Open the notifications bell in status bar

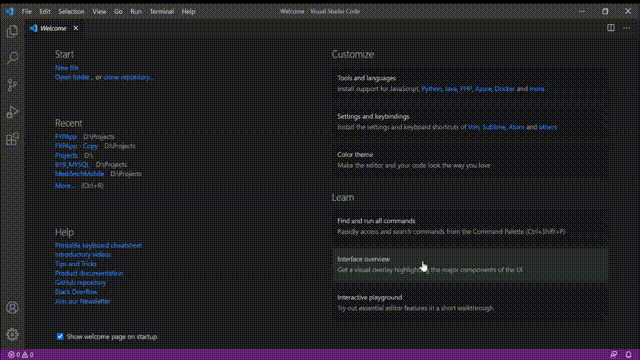pos(629,354)
